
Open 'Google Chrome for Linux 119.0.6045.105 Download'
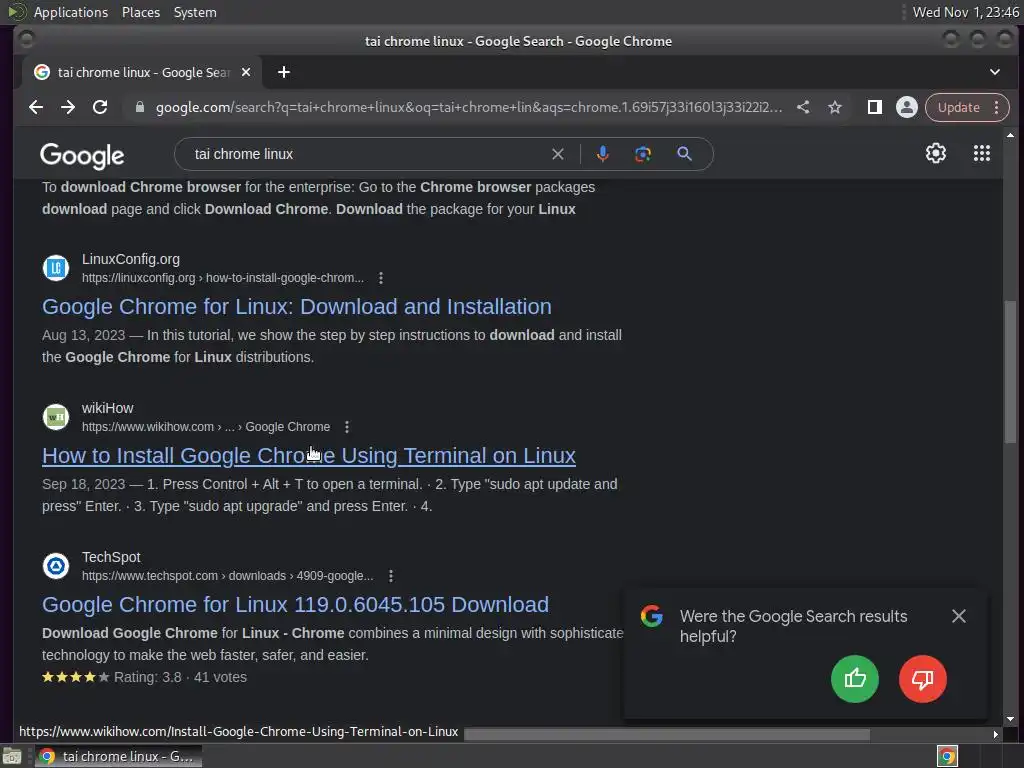pos(295,605)
